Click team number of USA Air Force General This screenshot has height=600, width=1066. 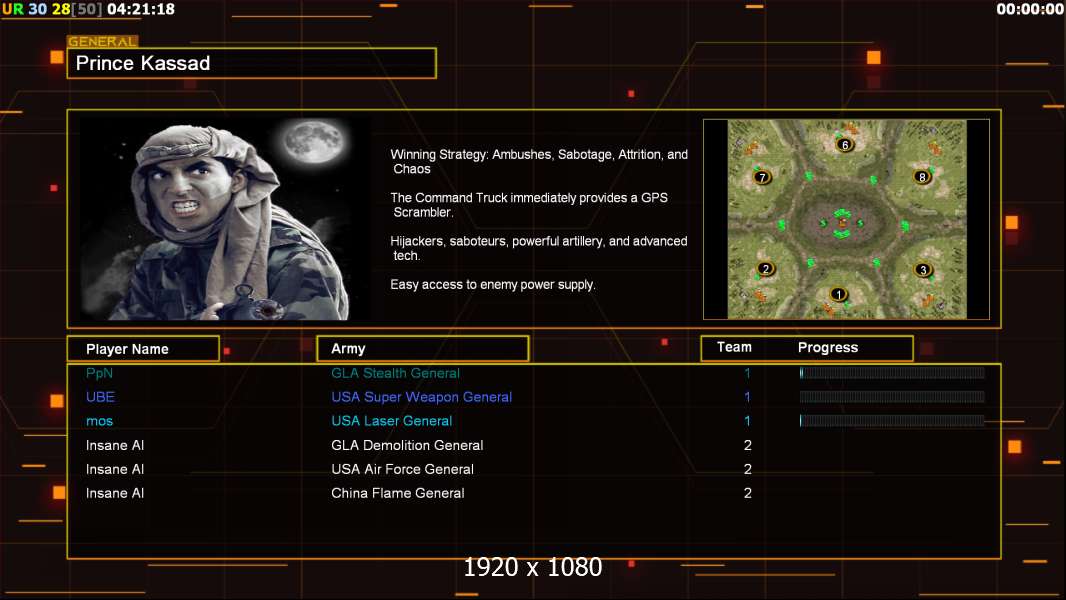(x=748, y=469)
